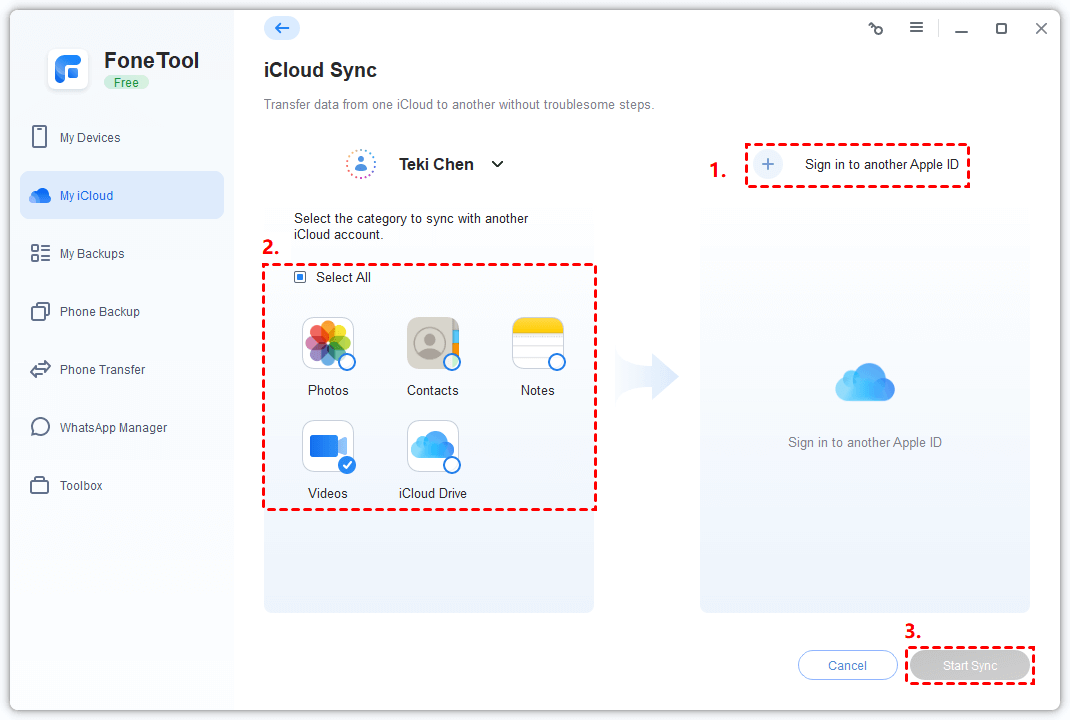1070x720 pixels.
Task: Click the large iCloud icon in target panel
Action: click(x=865, y=382)
